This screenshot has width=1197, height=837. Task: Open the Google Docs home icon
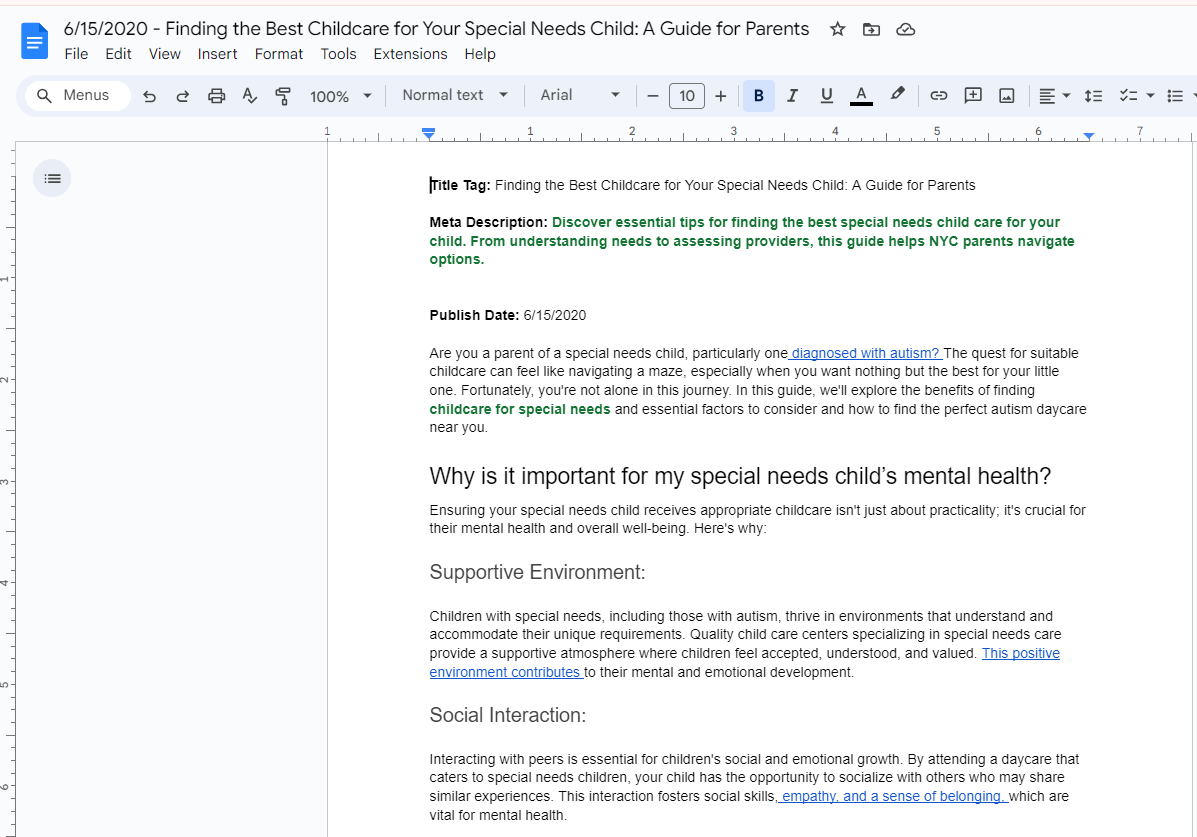point(34,41)
